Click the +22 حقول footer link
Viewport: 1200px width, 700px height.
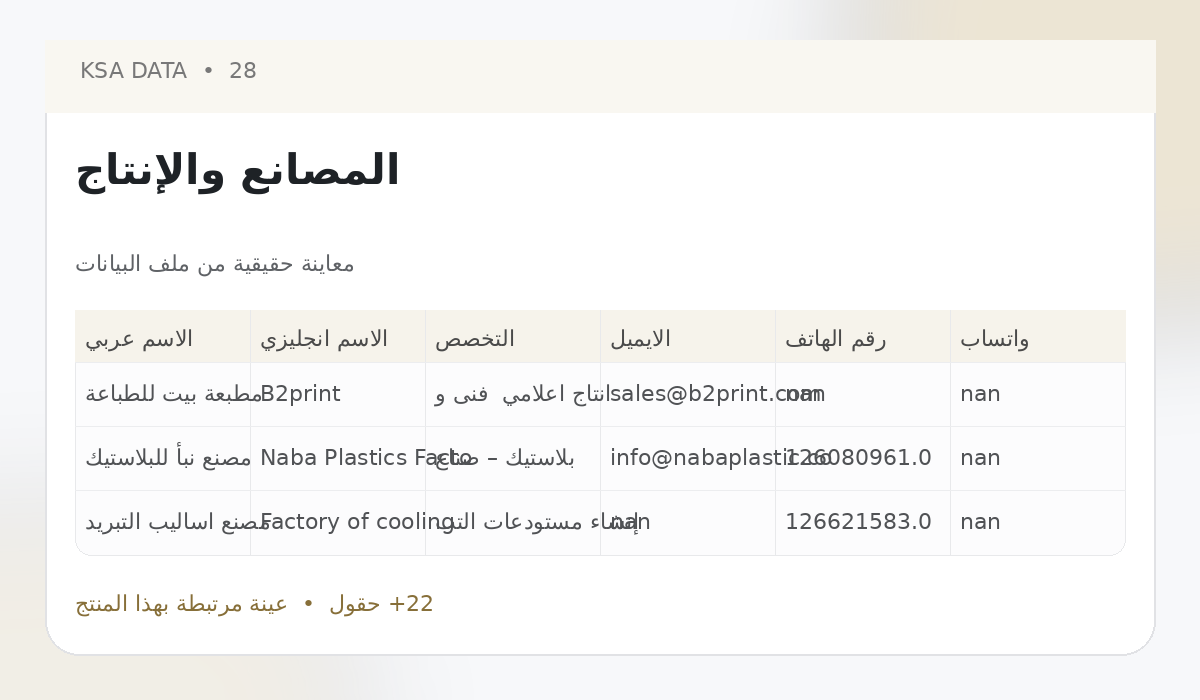381,605
